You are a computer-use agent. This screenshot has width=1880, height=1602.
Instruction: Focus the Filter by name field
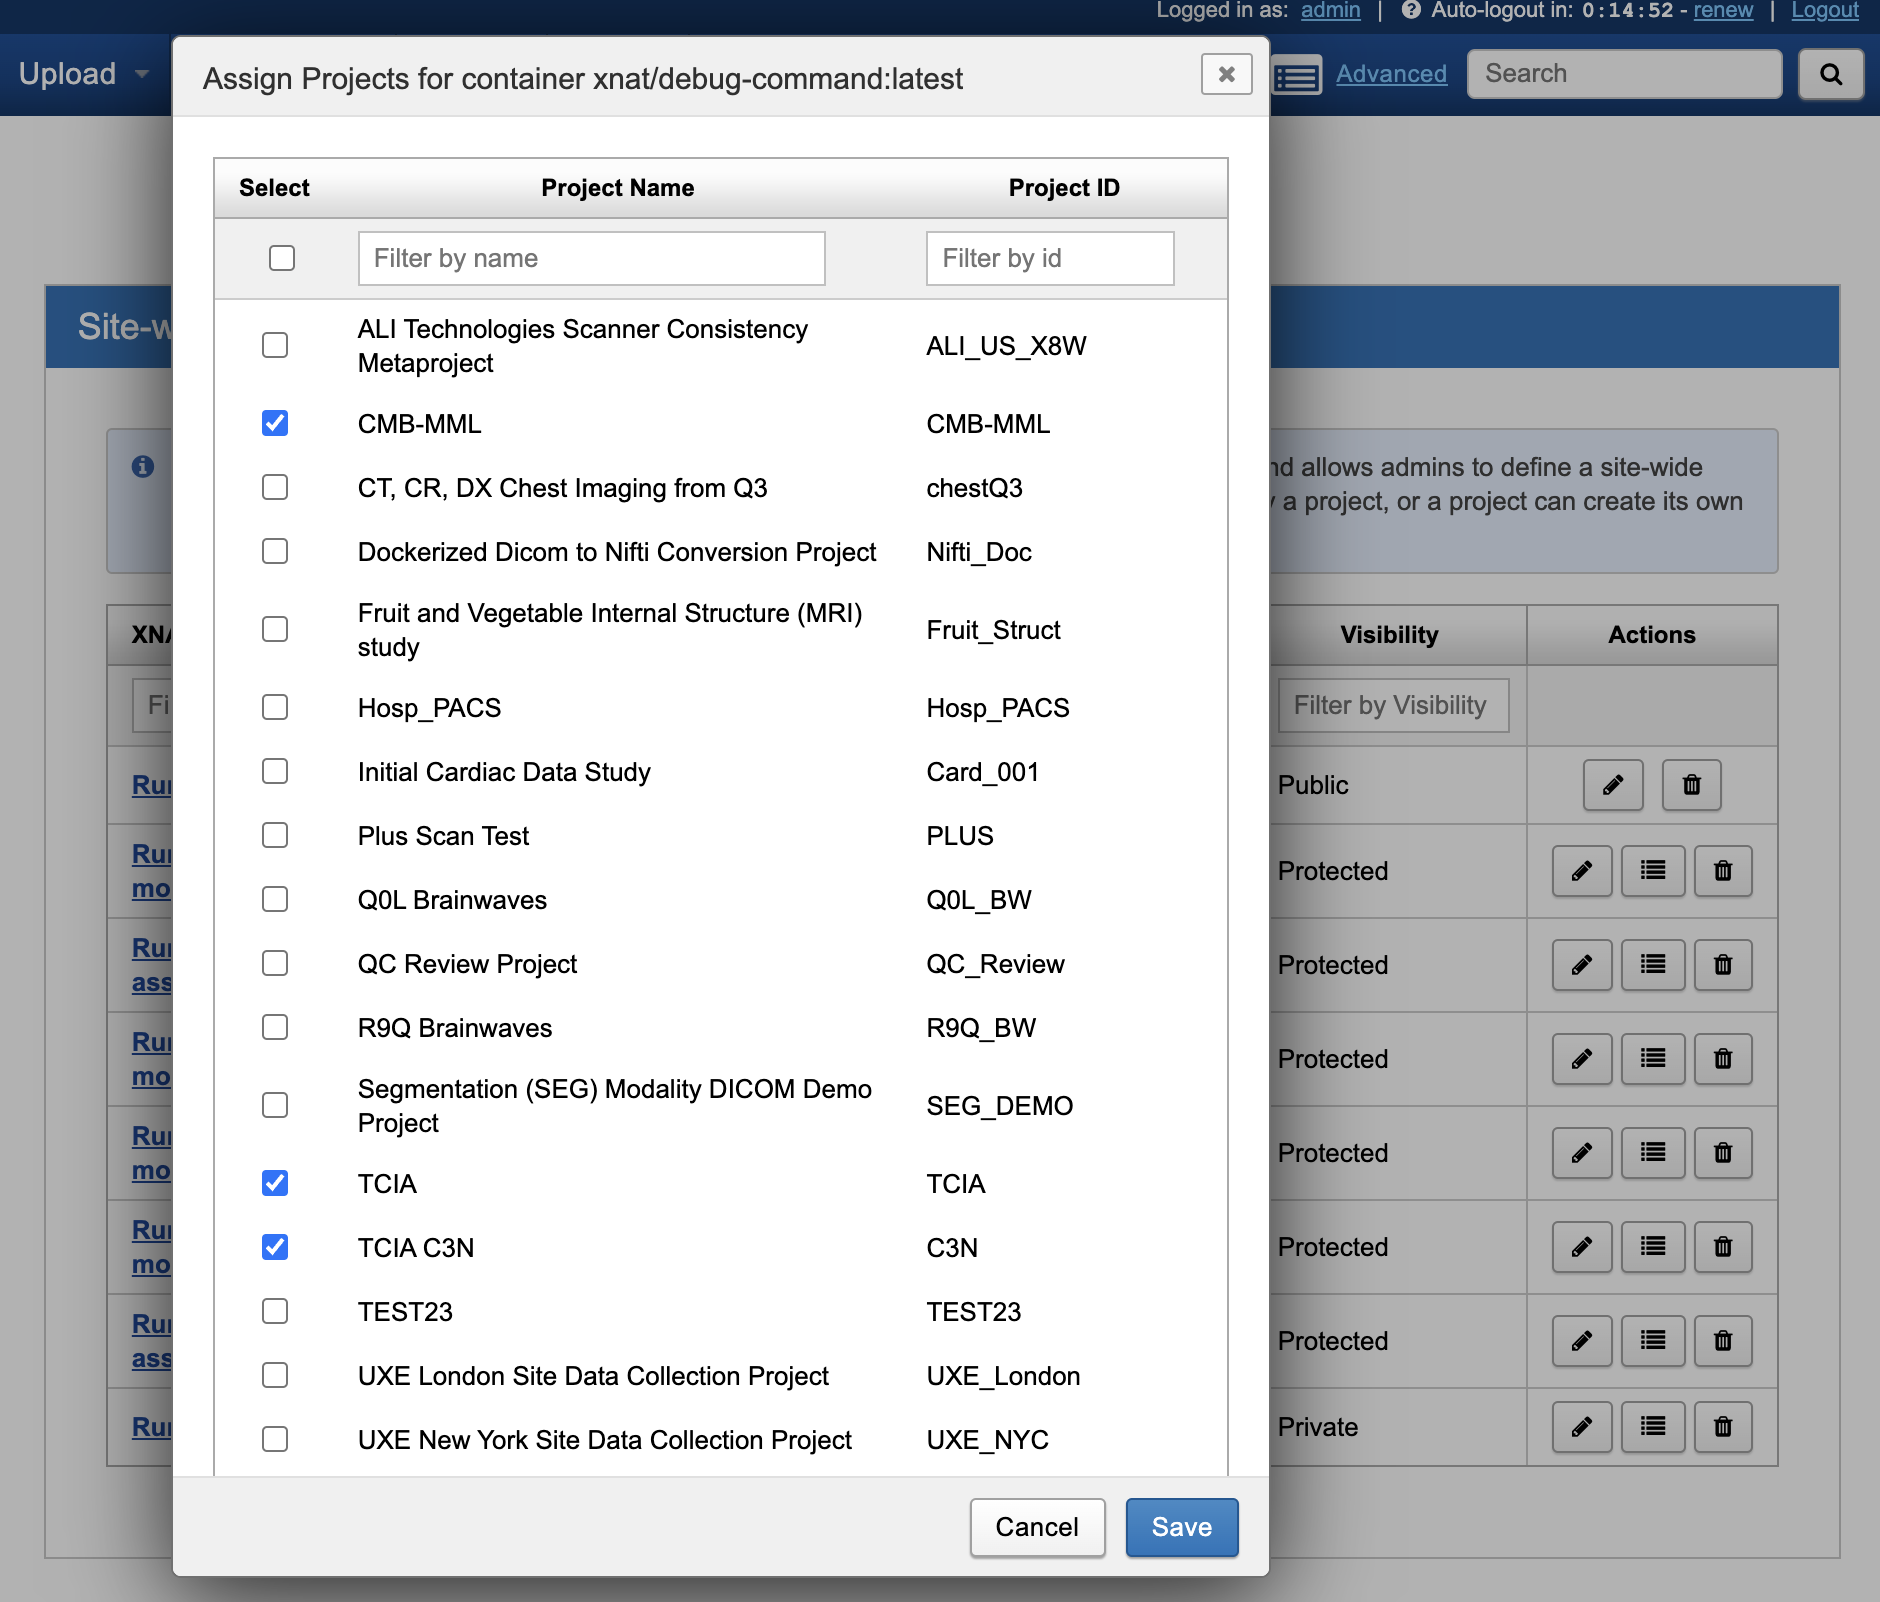pos(591,258)
